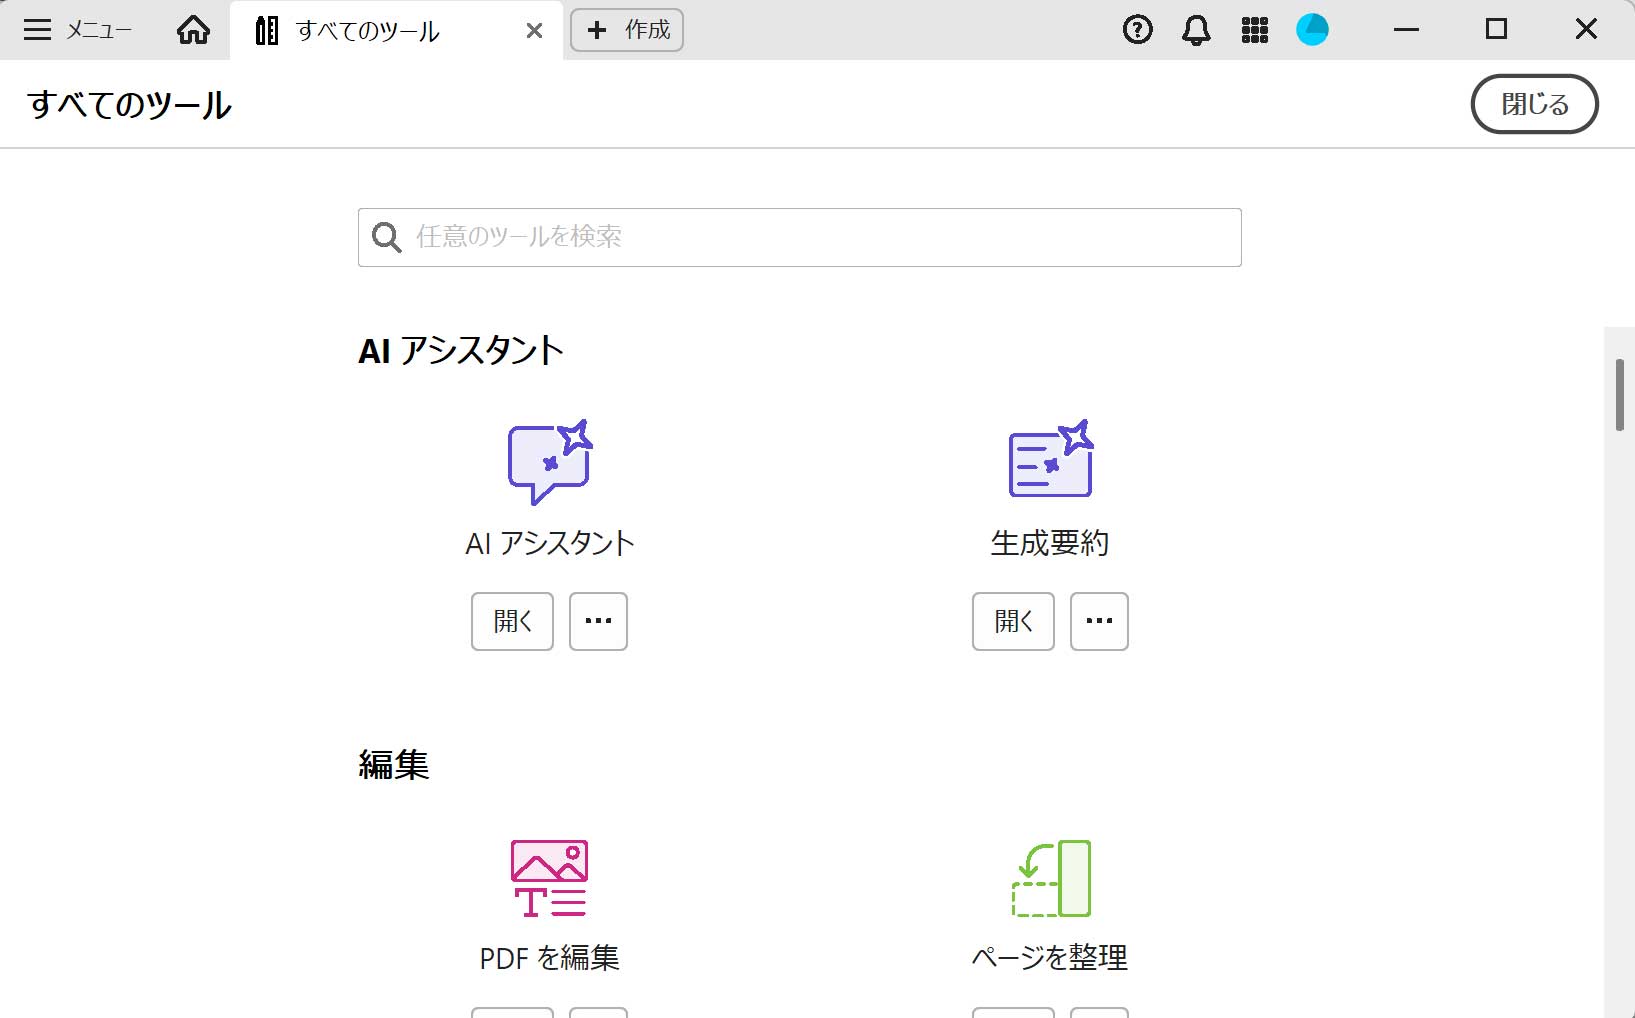Click the vertical scrollbar thumb
The width and height of the screenshot is (1635, 1018).
[x=1620, y=395]
